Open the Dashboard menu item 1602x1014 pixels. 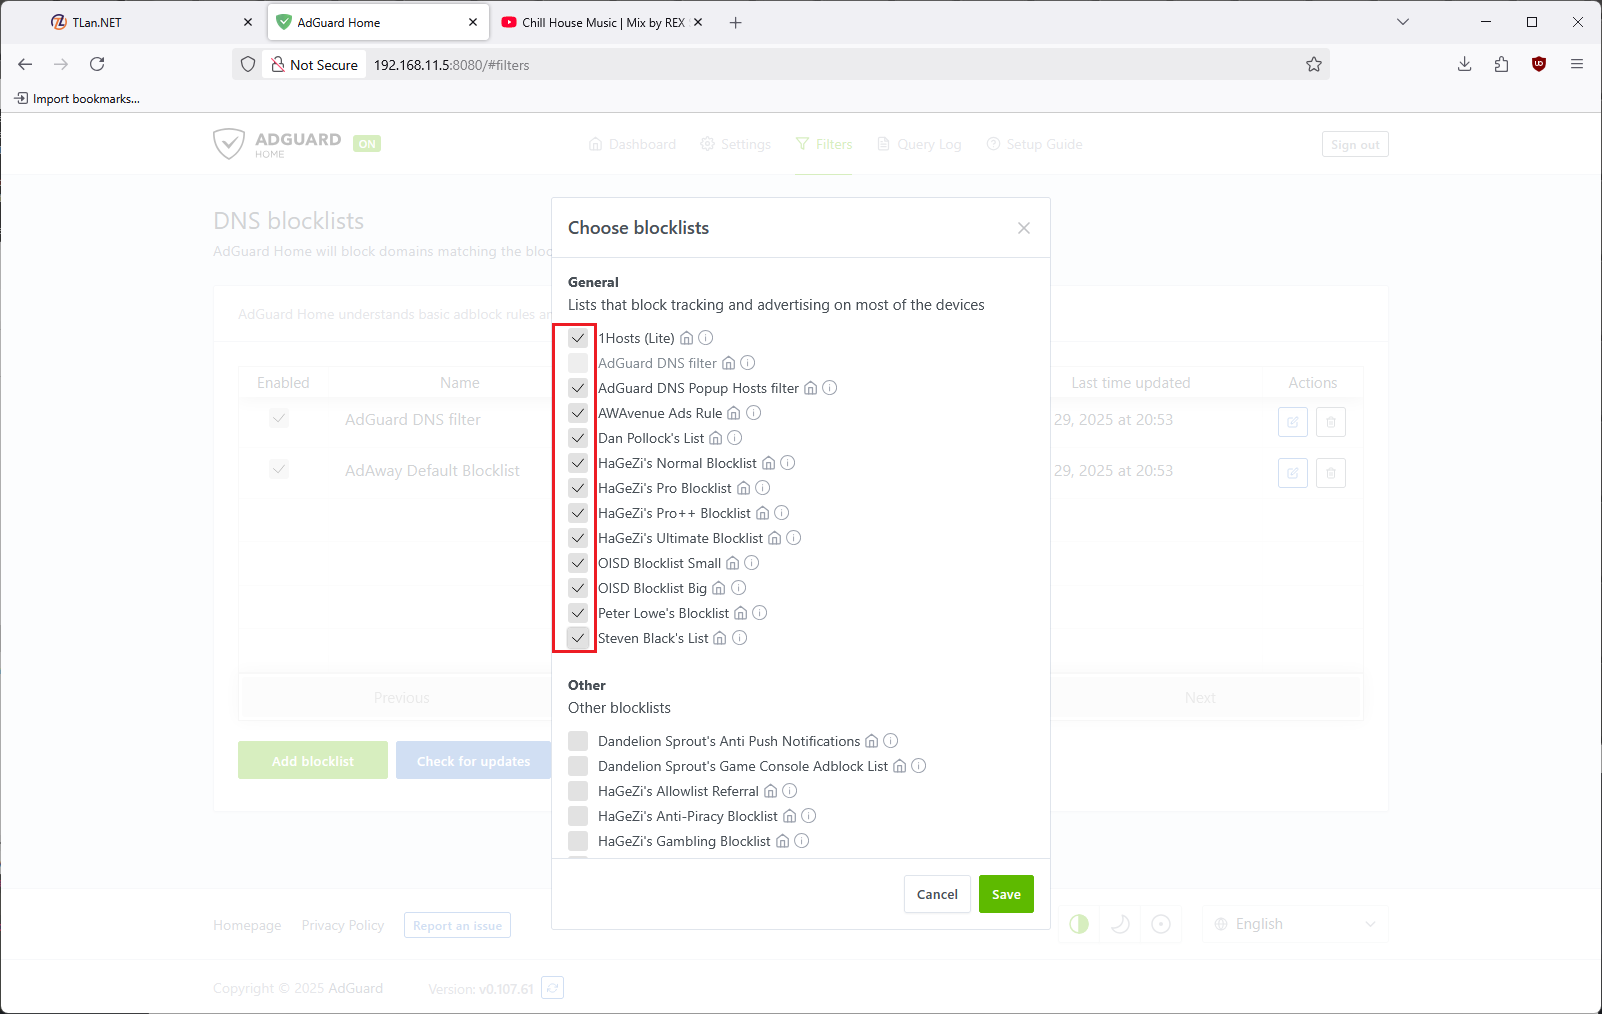pos(632,144)
